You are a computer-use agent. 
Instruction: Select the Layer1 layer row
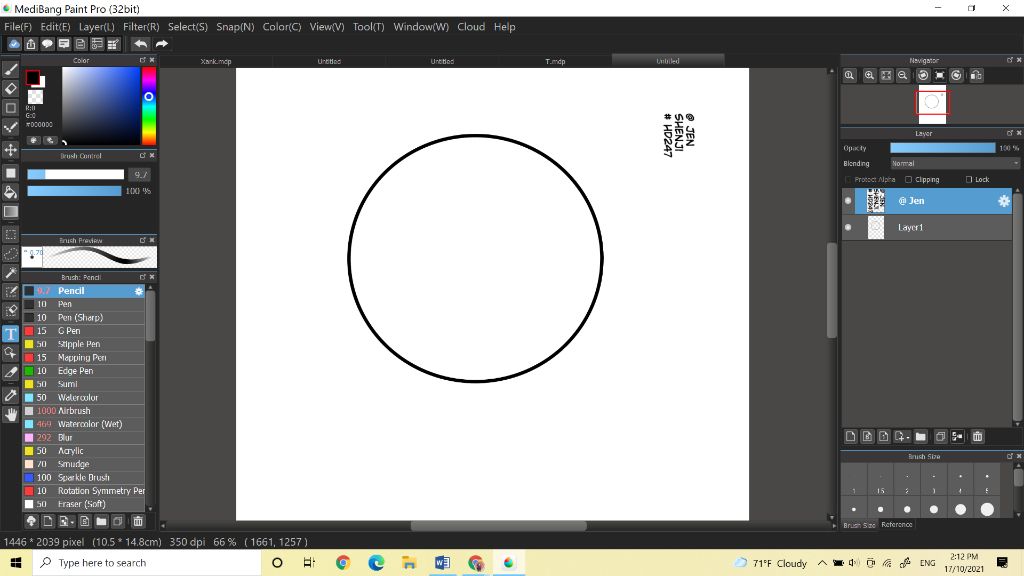[927, 227]
